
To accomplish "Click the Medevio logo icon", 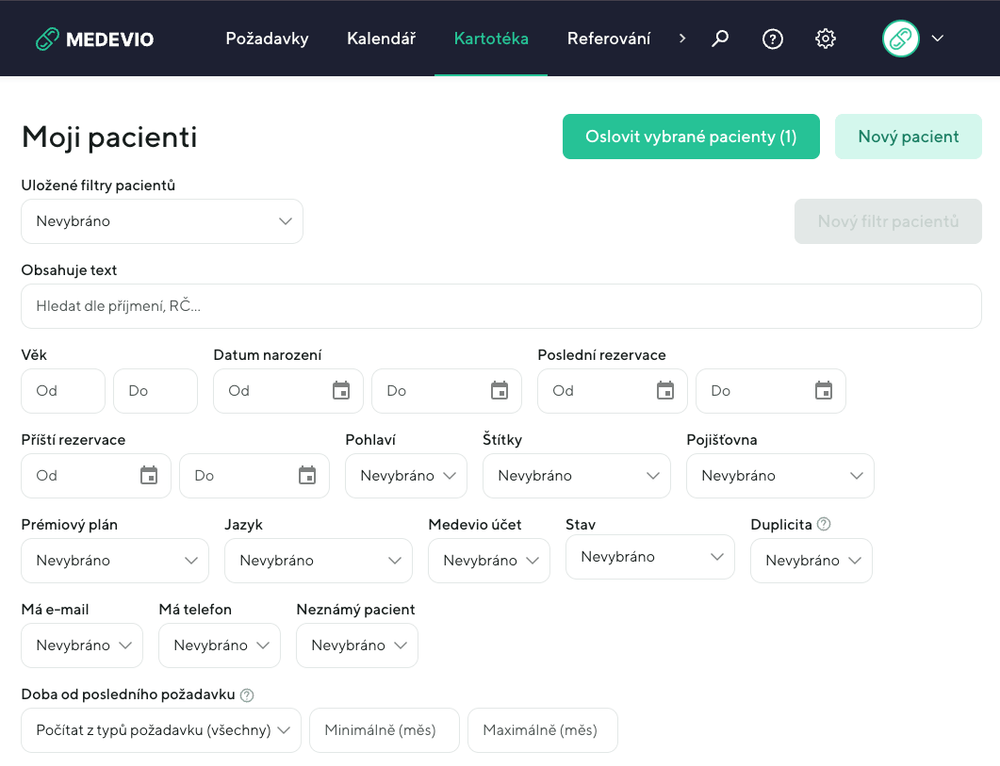I will (47, 39).
